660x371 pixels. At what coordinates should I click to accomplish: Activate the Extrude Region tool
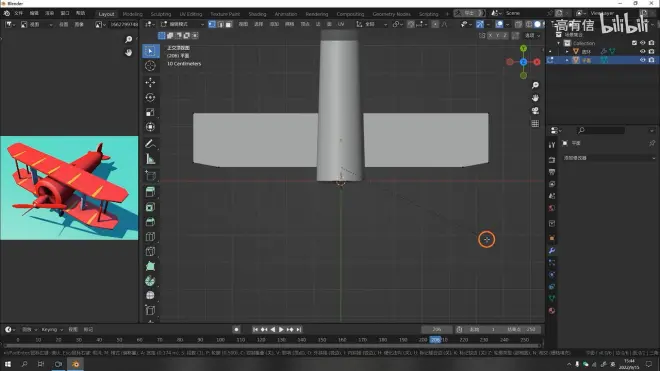coord(150,192)
